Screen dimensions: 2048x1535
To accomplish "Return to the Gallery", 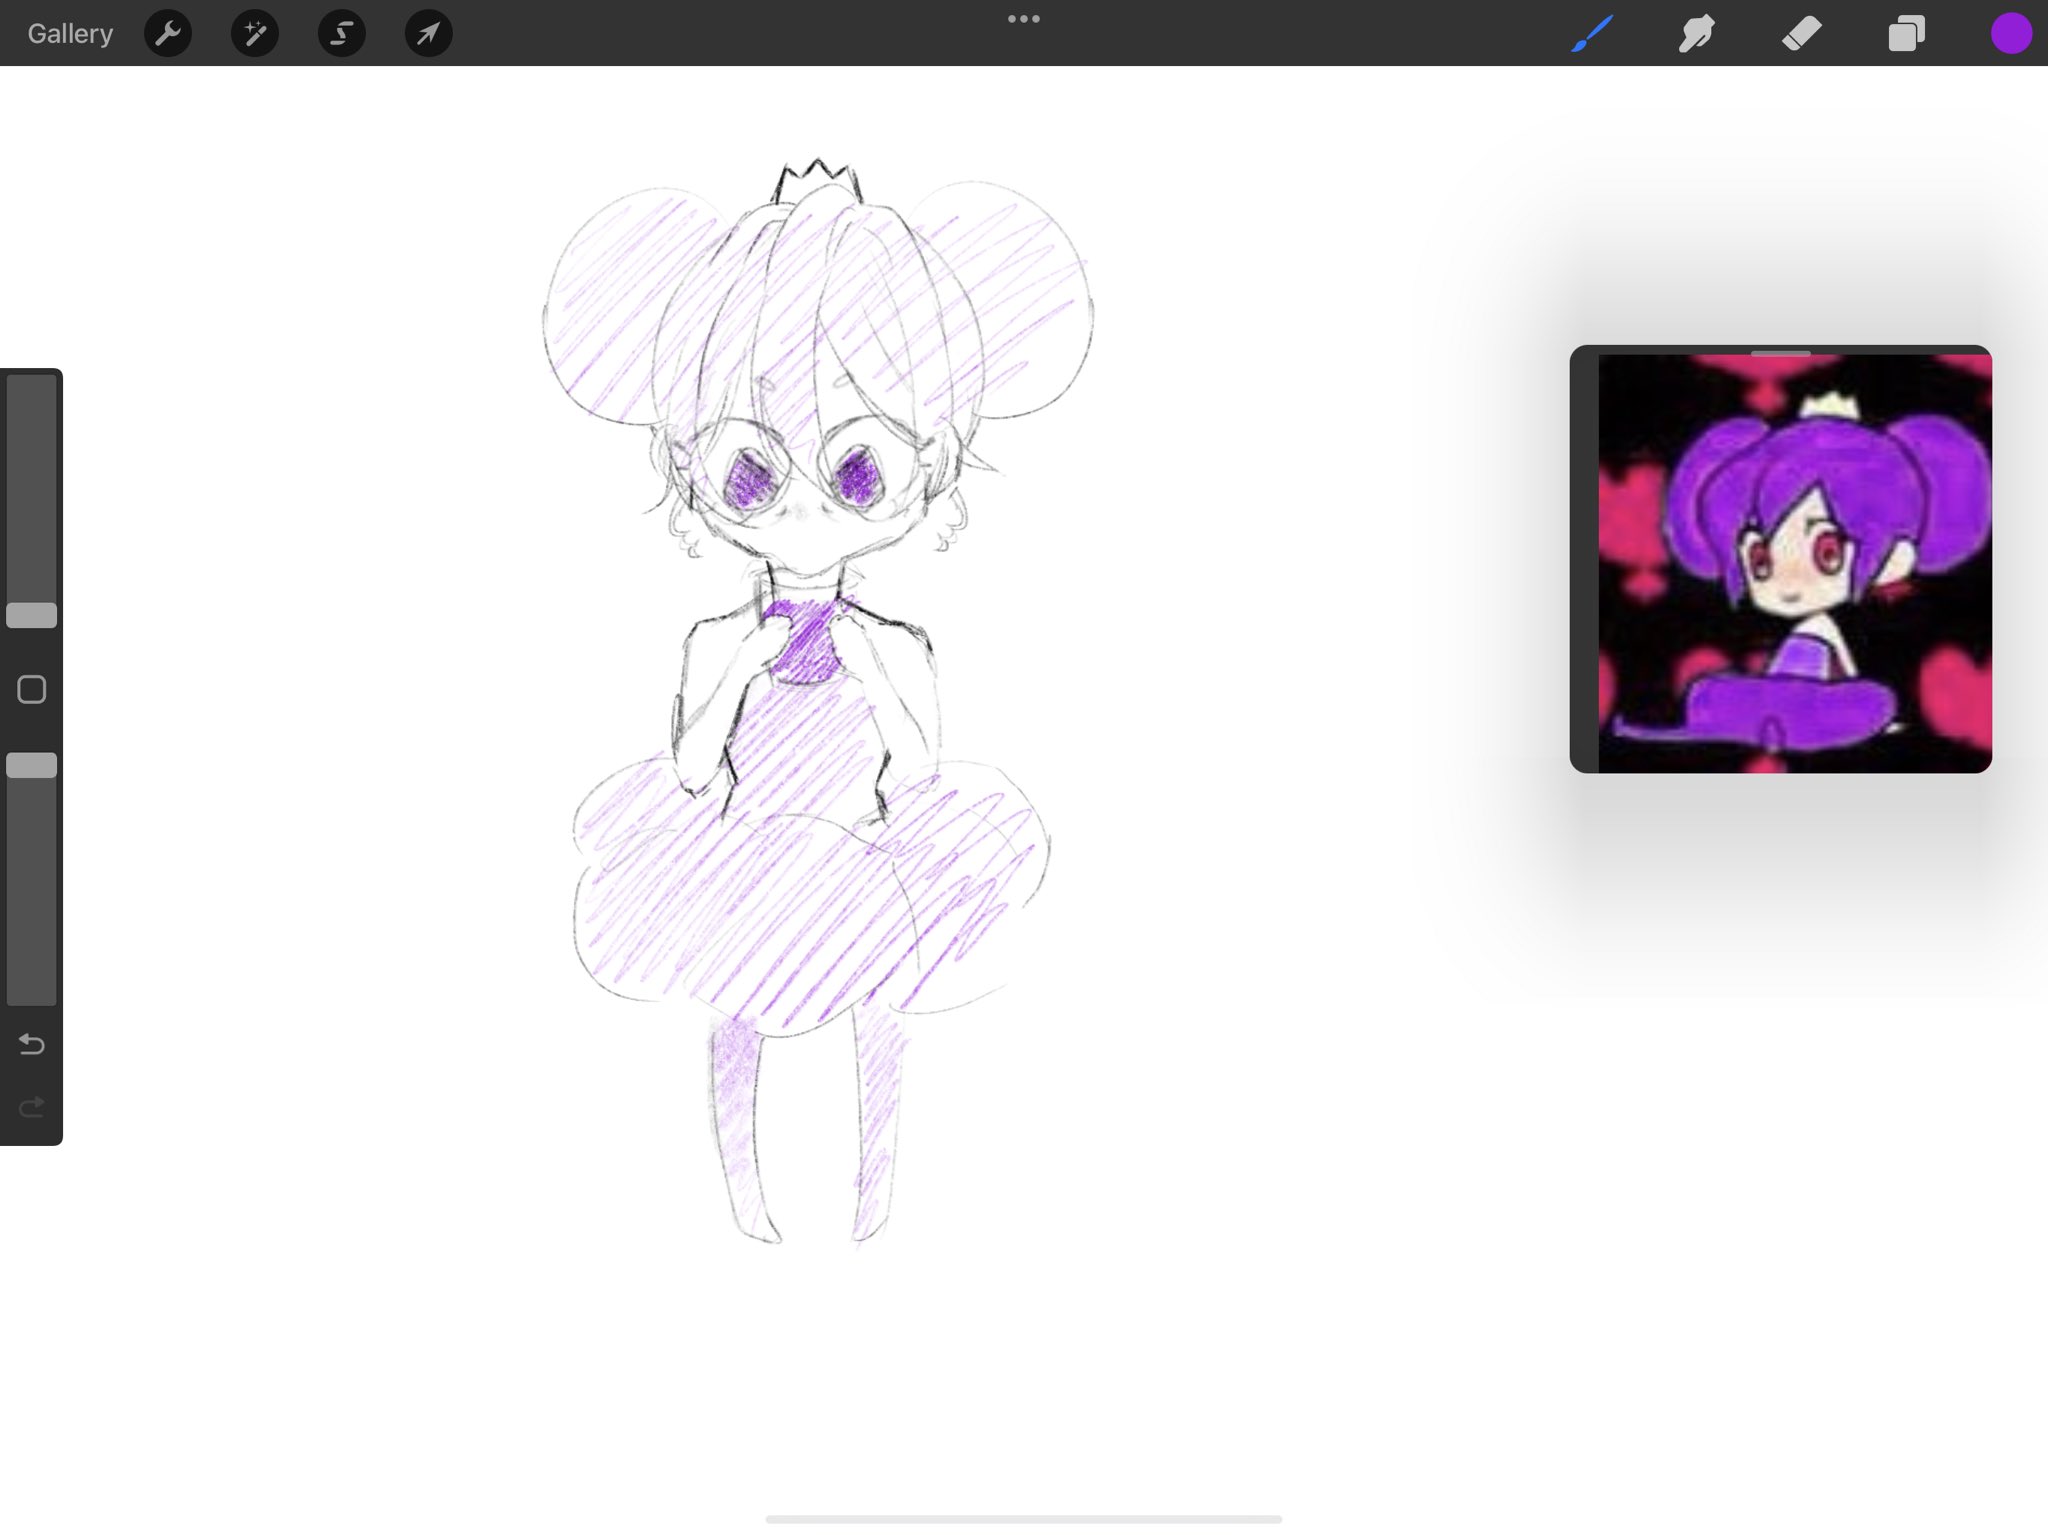I will [x=70, y=34].
